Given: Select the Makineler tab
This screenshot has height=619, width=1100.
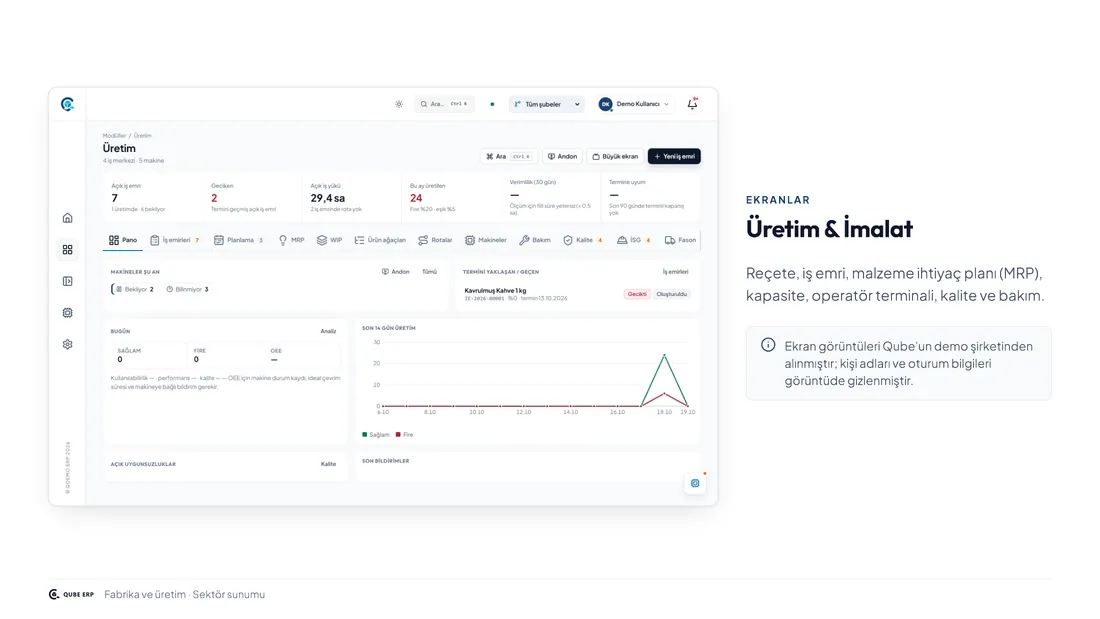Looking at the screenshot, I should tap(485, 240).
